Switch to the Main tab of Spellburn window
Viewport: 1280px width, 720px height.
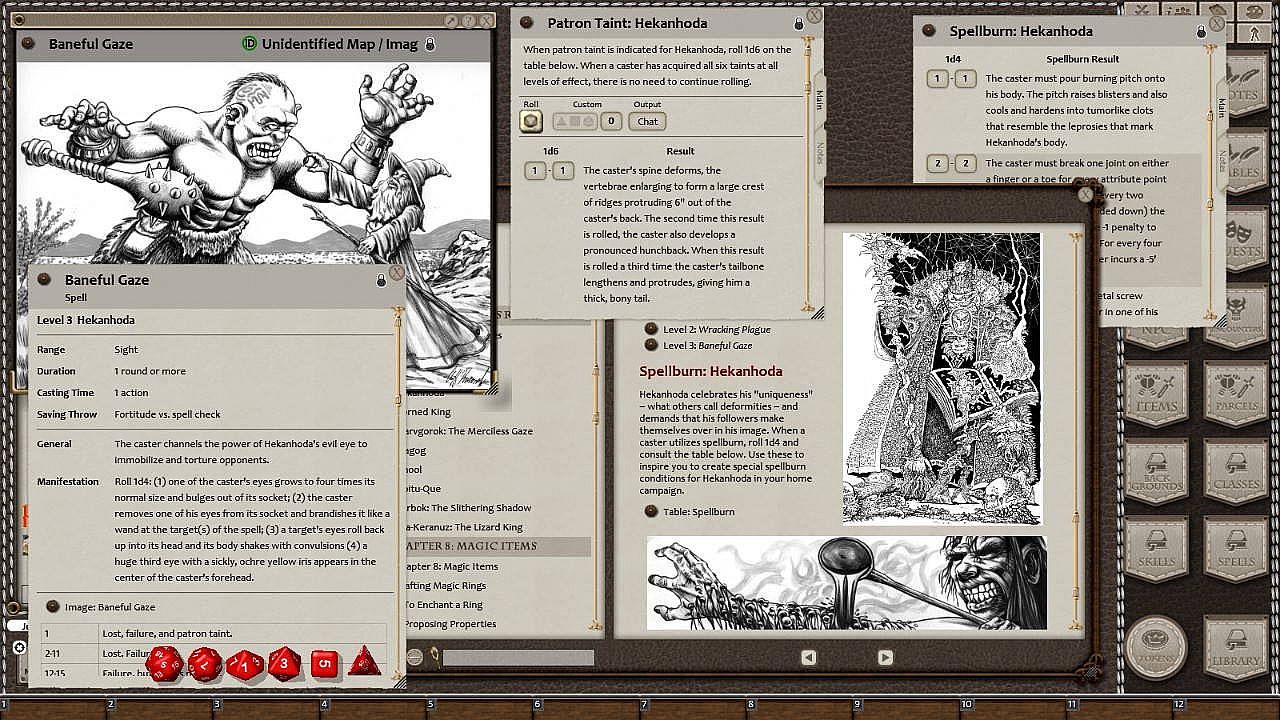coord(1222,106)
